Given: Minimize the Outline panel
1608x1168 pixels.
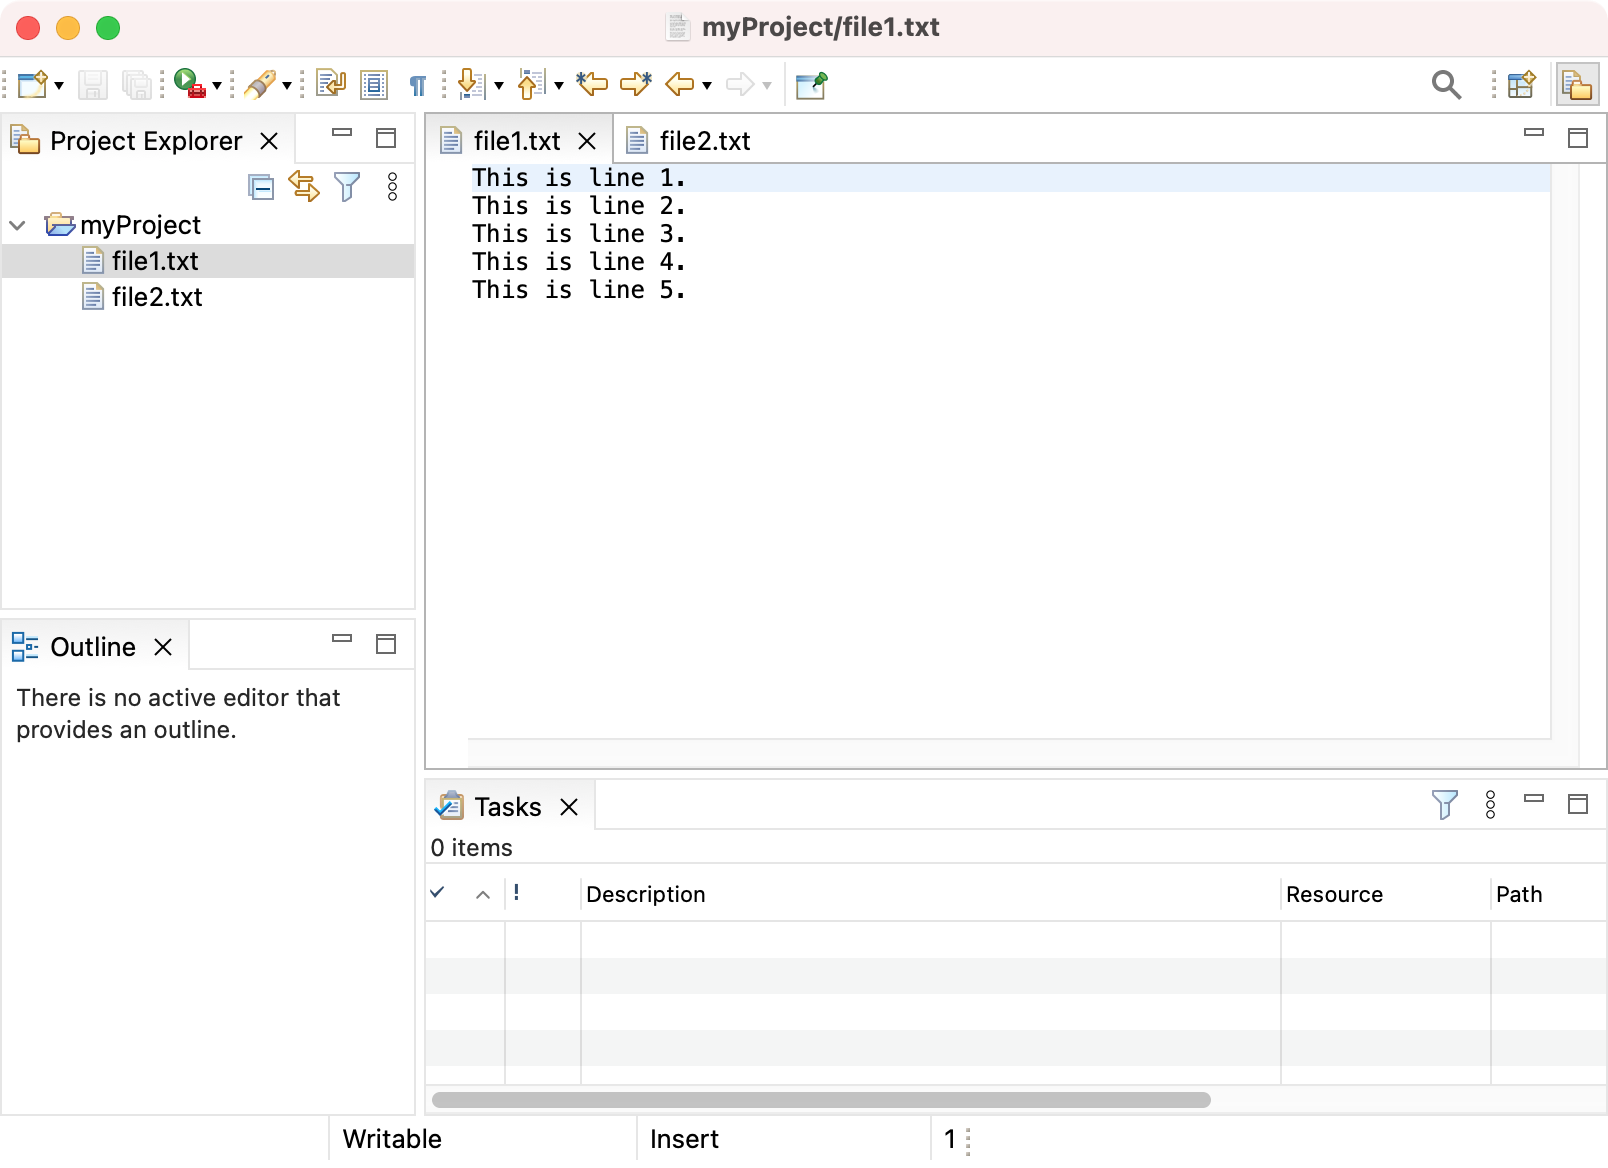Looking at the screenshot, I should (x=342, y=638).
